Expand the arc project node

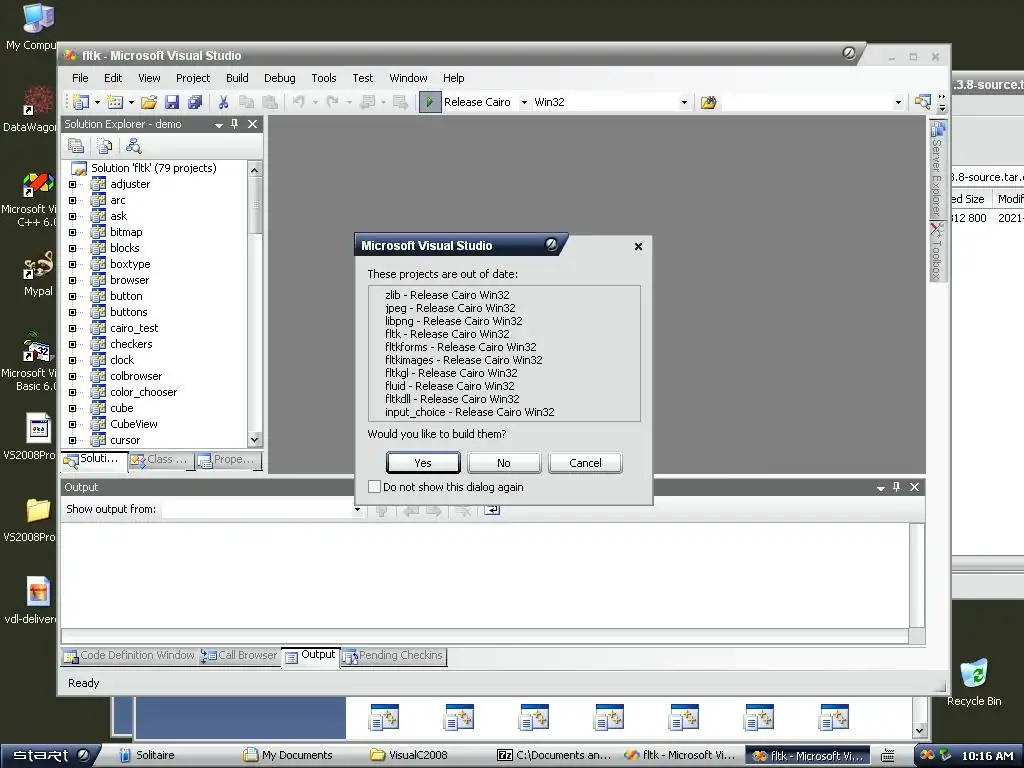72,200
